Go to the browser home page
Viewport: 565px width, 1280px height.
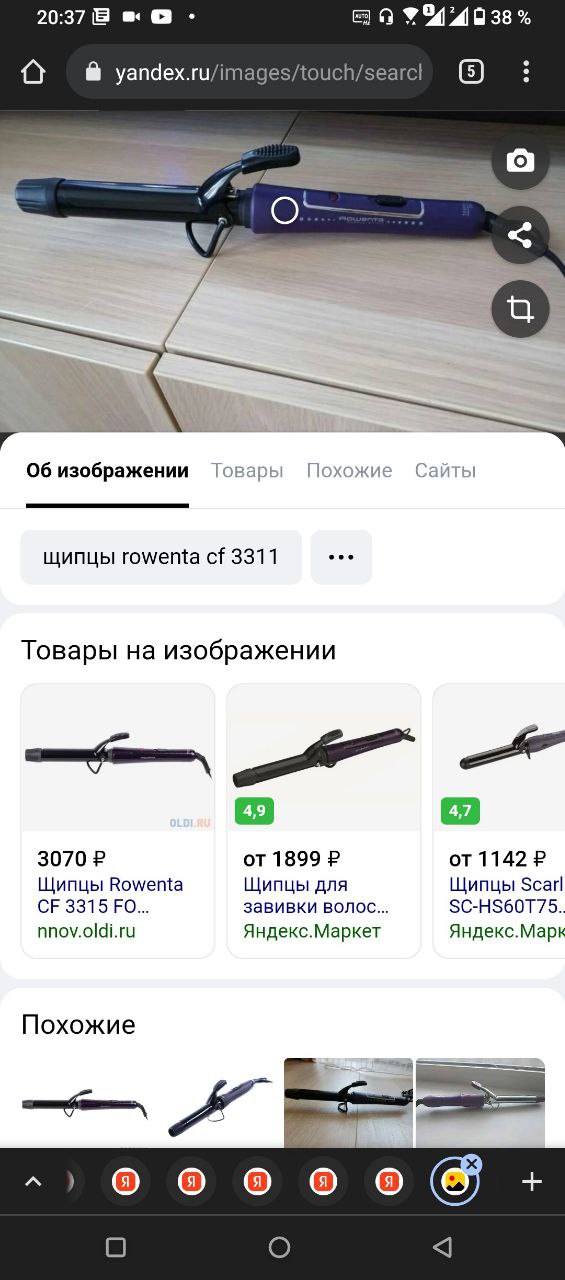(x=33, y=72)
